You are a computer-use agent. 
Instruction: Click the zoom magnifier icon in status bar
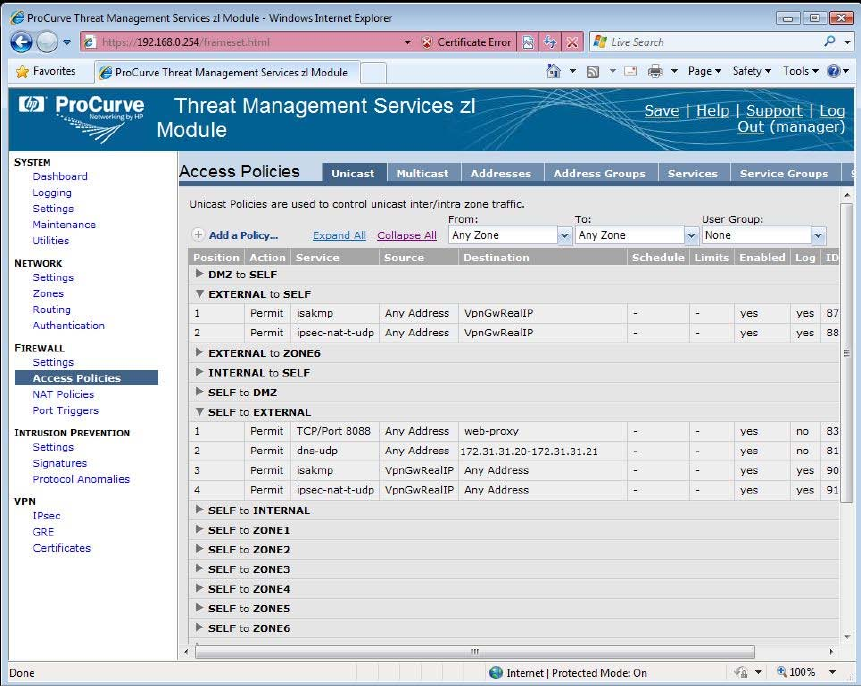click(x=781, y=672)
